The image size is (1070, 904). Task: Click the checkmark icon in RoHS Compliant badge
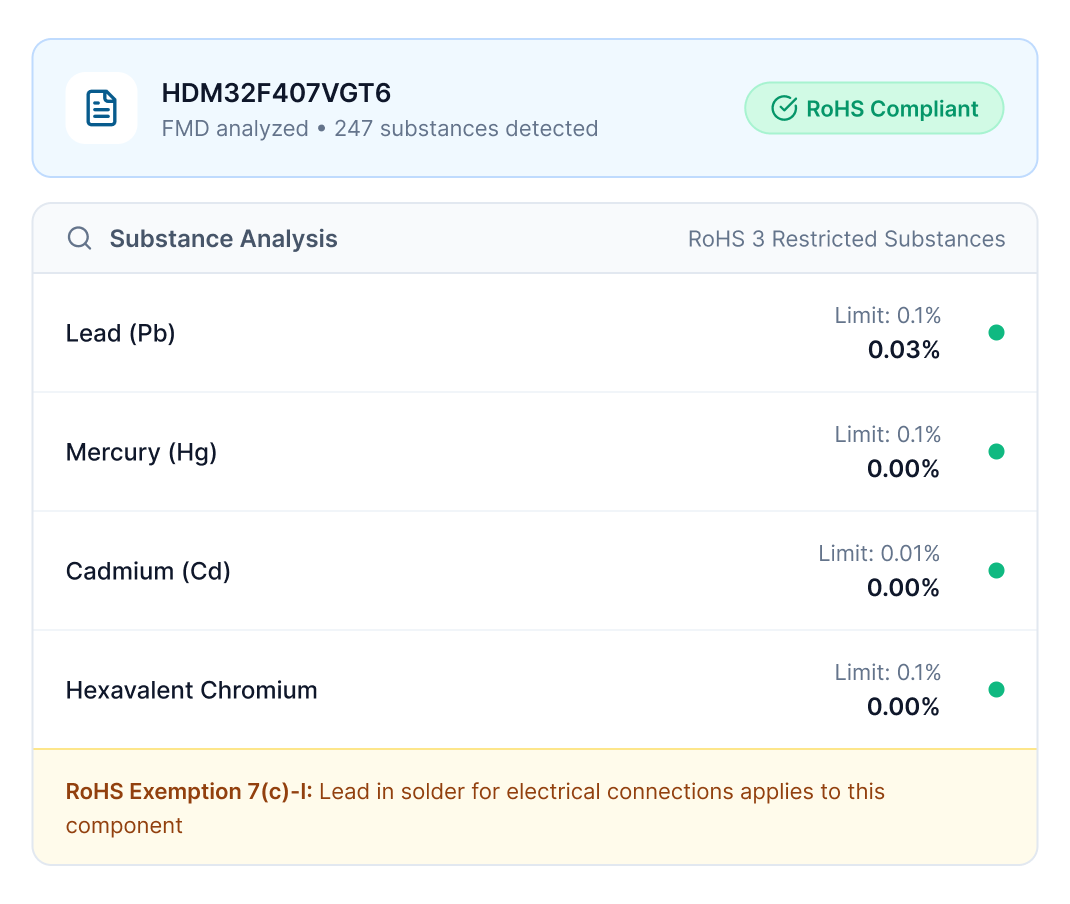(x=784, y=108)
